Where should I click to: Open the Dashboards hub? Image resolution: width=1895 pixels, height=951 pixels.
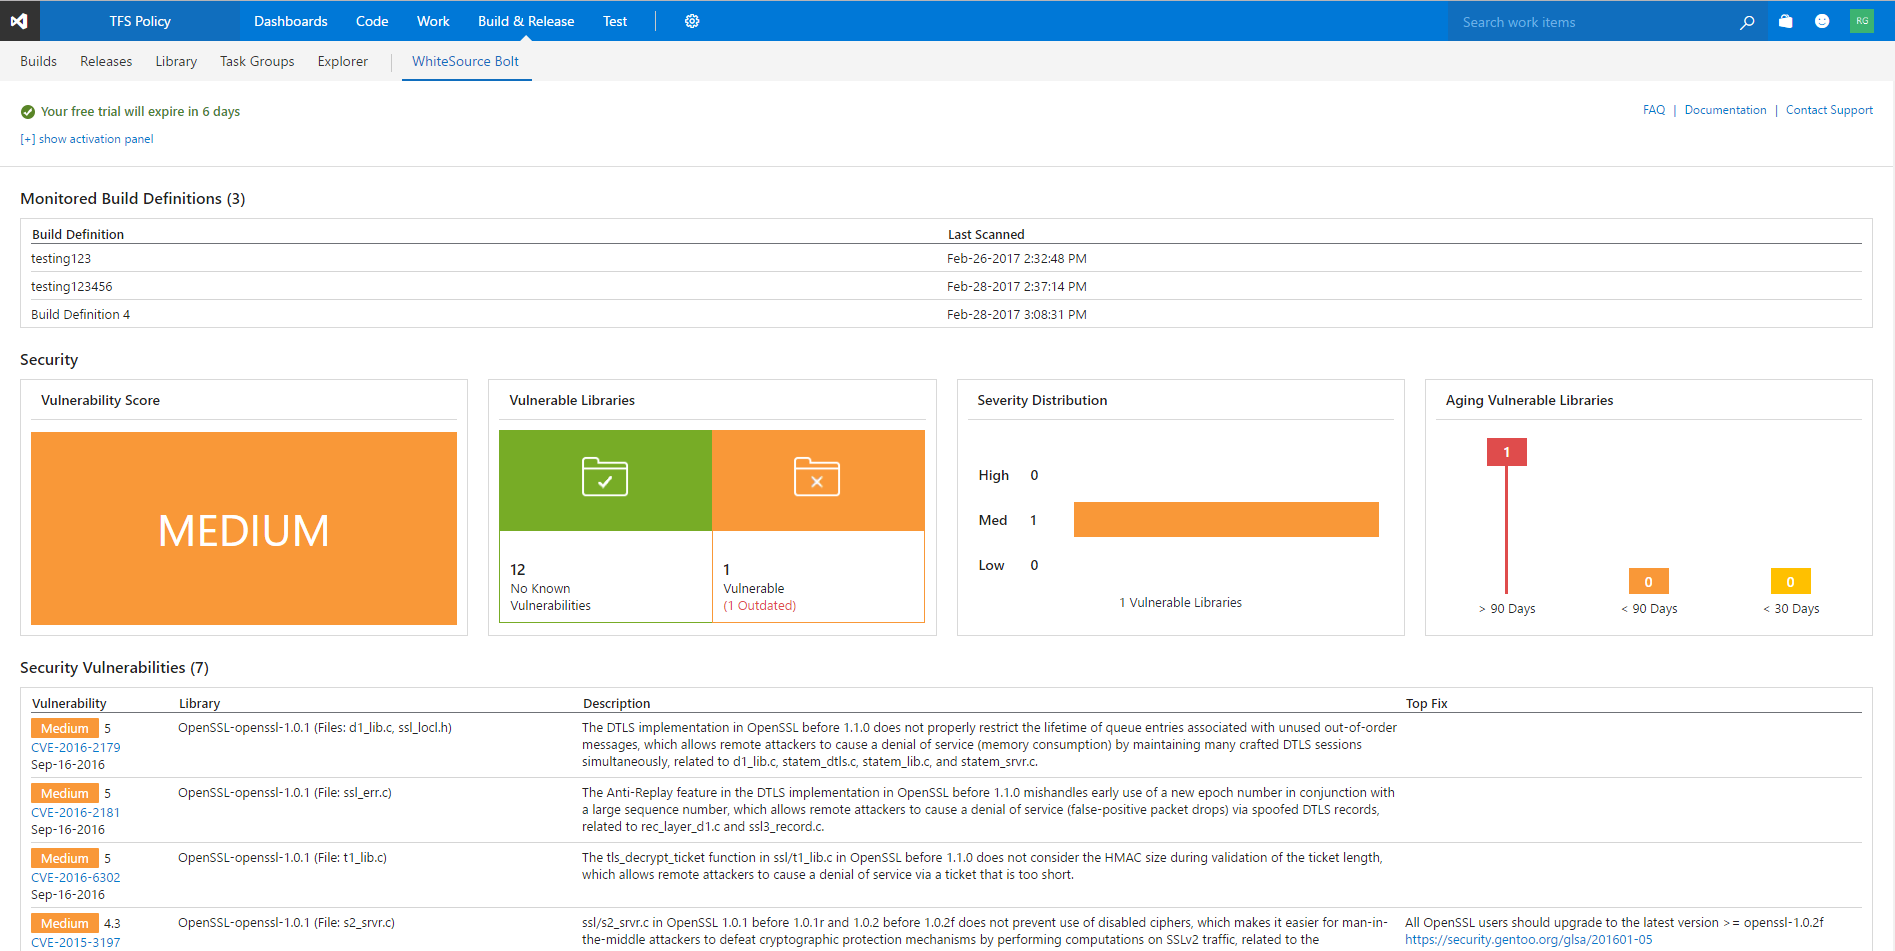(291, 21)
